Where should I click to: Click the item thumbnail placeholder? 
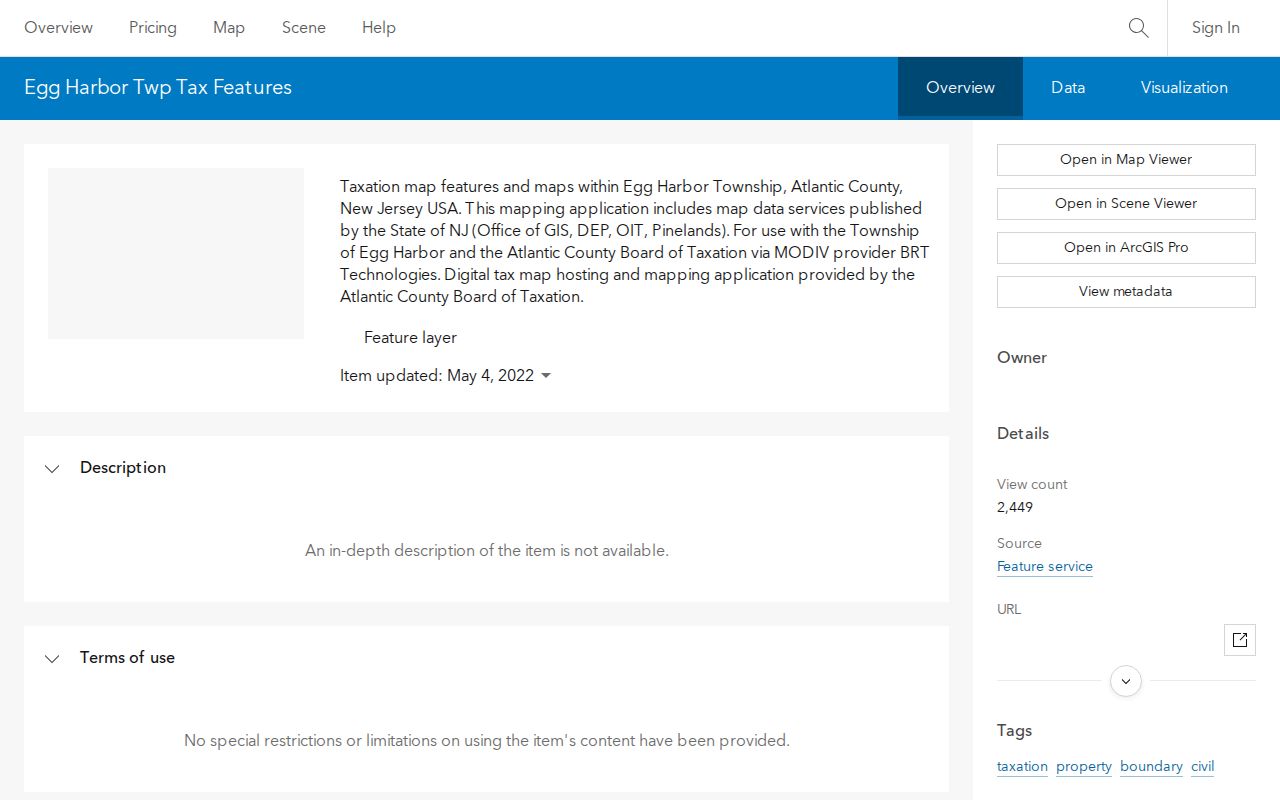pos(176,253)
